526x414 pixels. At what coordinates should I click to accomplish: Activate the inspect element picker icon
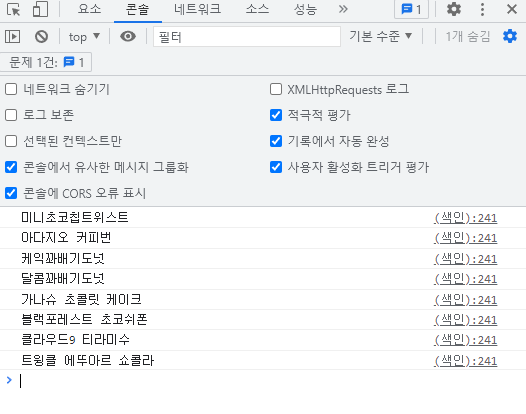[x=13, y=9]
